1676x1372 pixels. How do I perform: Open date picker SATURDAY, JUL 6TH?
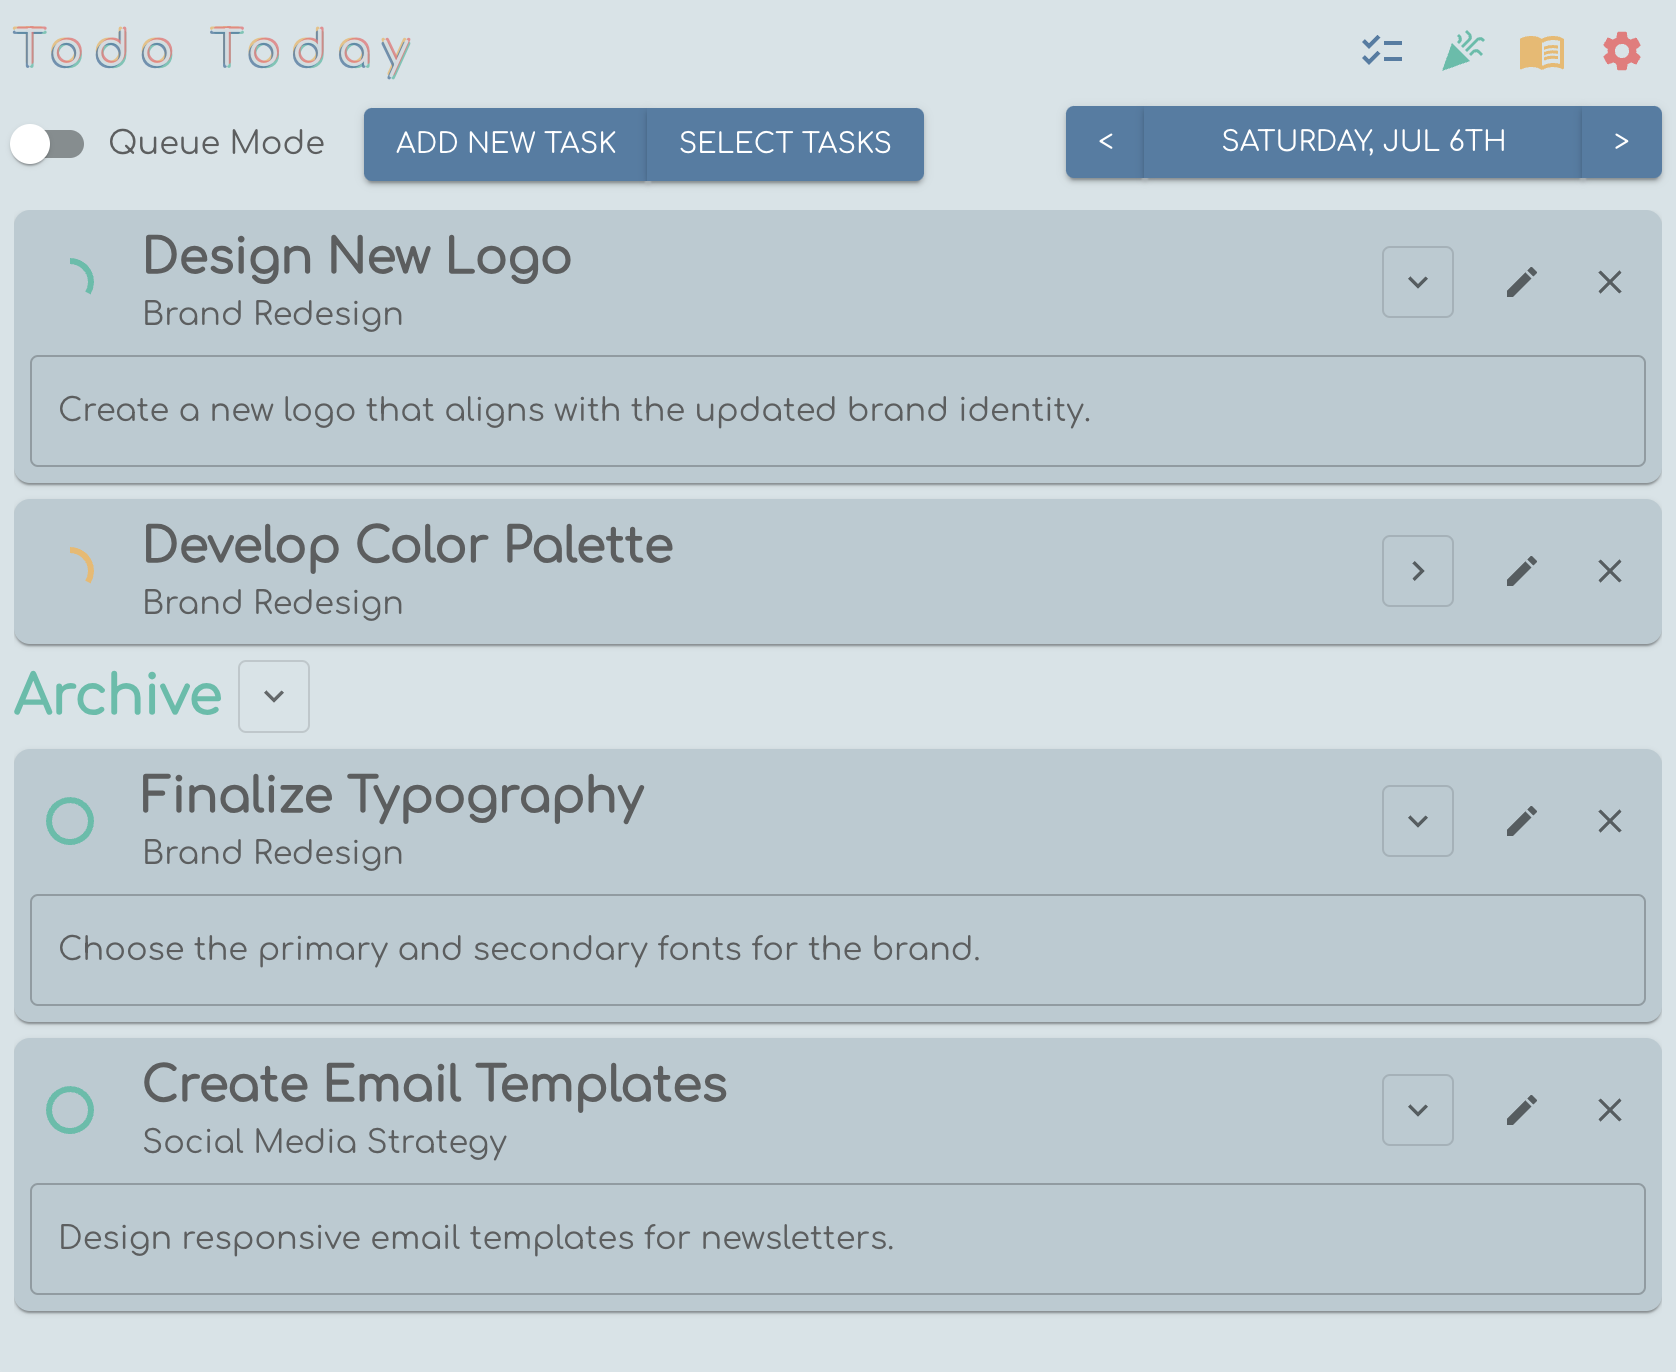point(1363,141)
